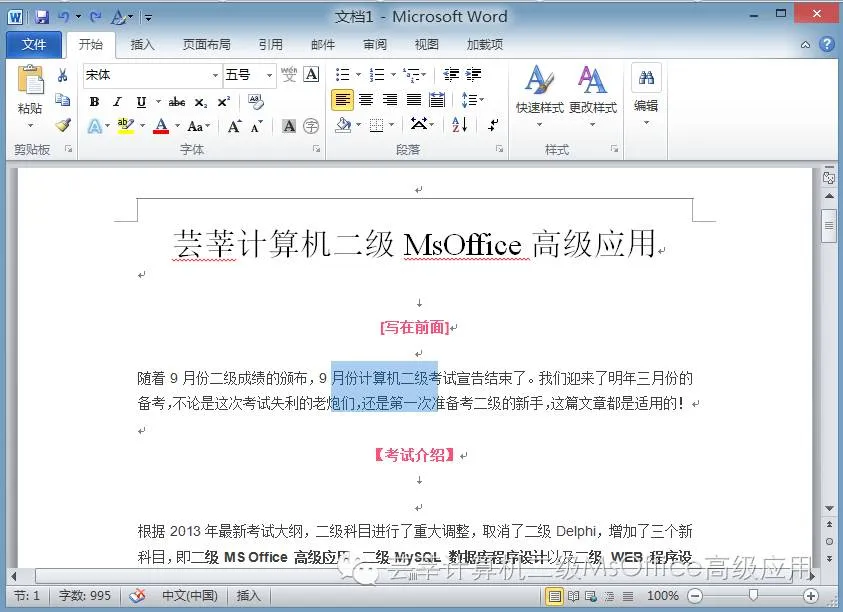Image resolution: width=843 pixels, height=612 pixels.
Task: Expand the Font dialog launcher
Action: pos(317,149)
